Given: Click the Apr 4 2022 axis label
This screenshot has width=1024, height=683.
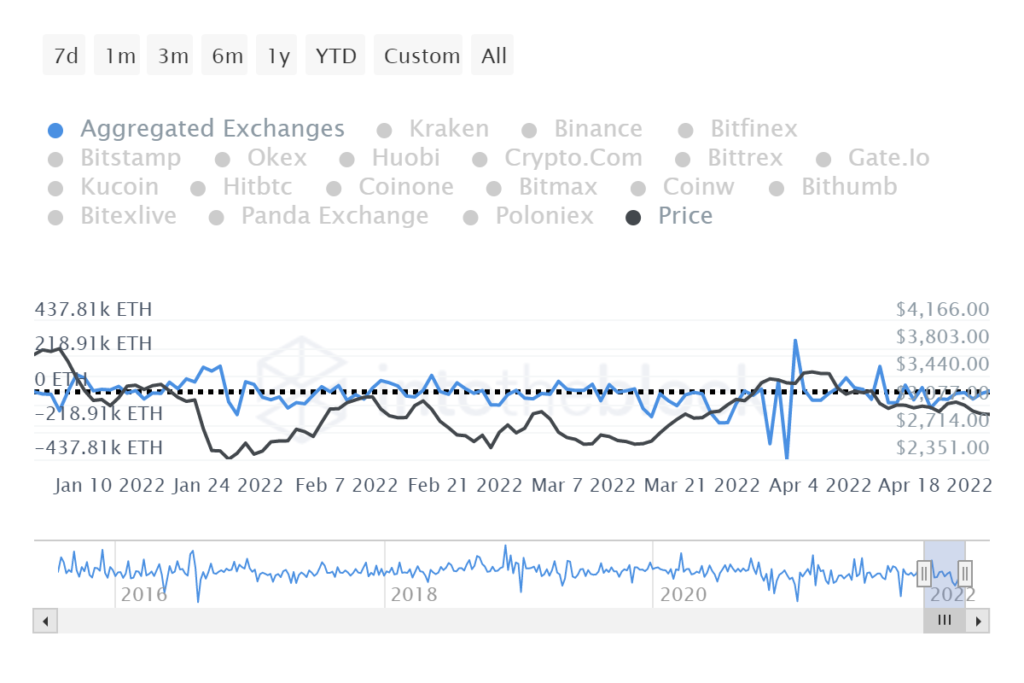Looking at the screenshot, I should coord(820,485).
